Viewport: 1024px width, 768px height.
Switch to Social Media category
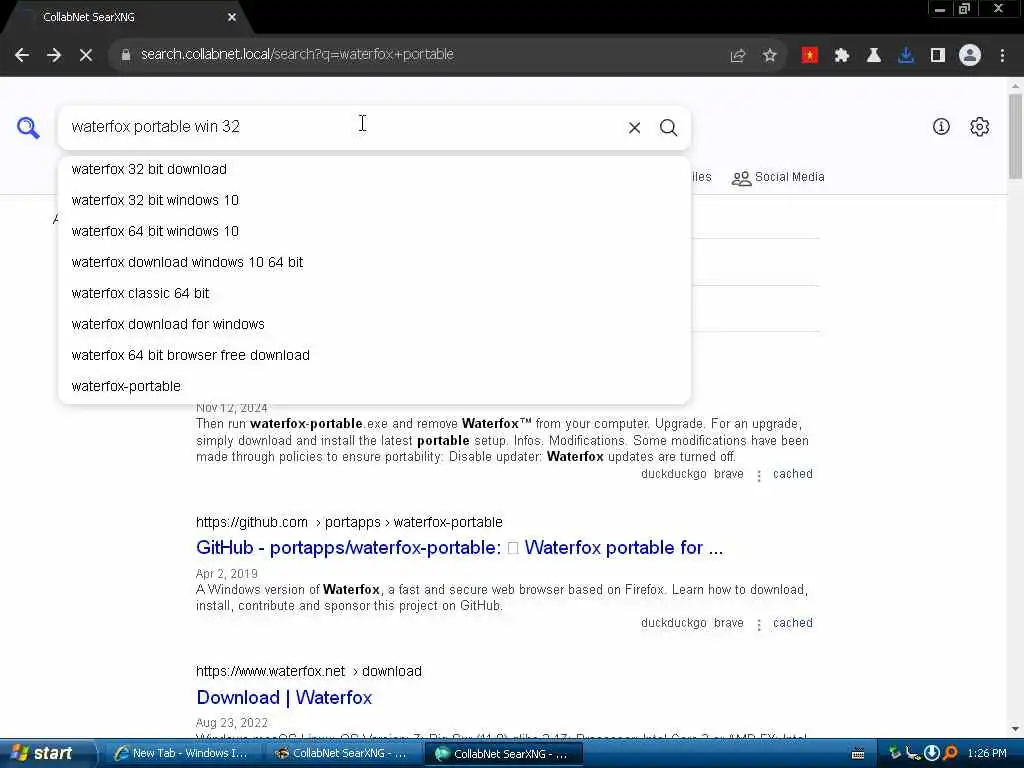tap(778, 178)
